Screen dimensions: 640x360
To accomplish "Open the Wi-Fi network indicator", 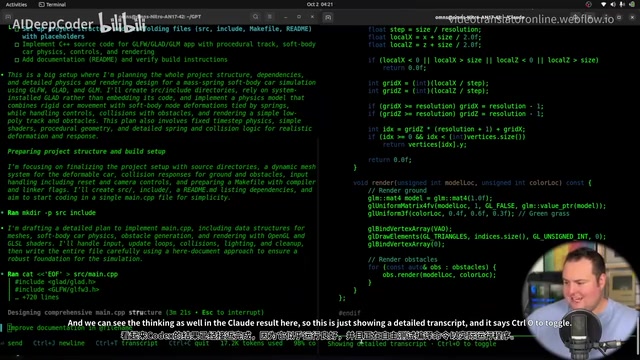I will [x=604, y=4].
